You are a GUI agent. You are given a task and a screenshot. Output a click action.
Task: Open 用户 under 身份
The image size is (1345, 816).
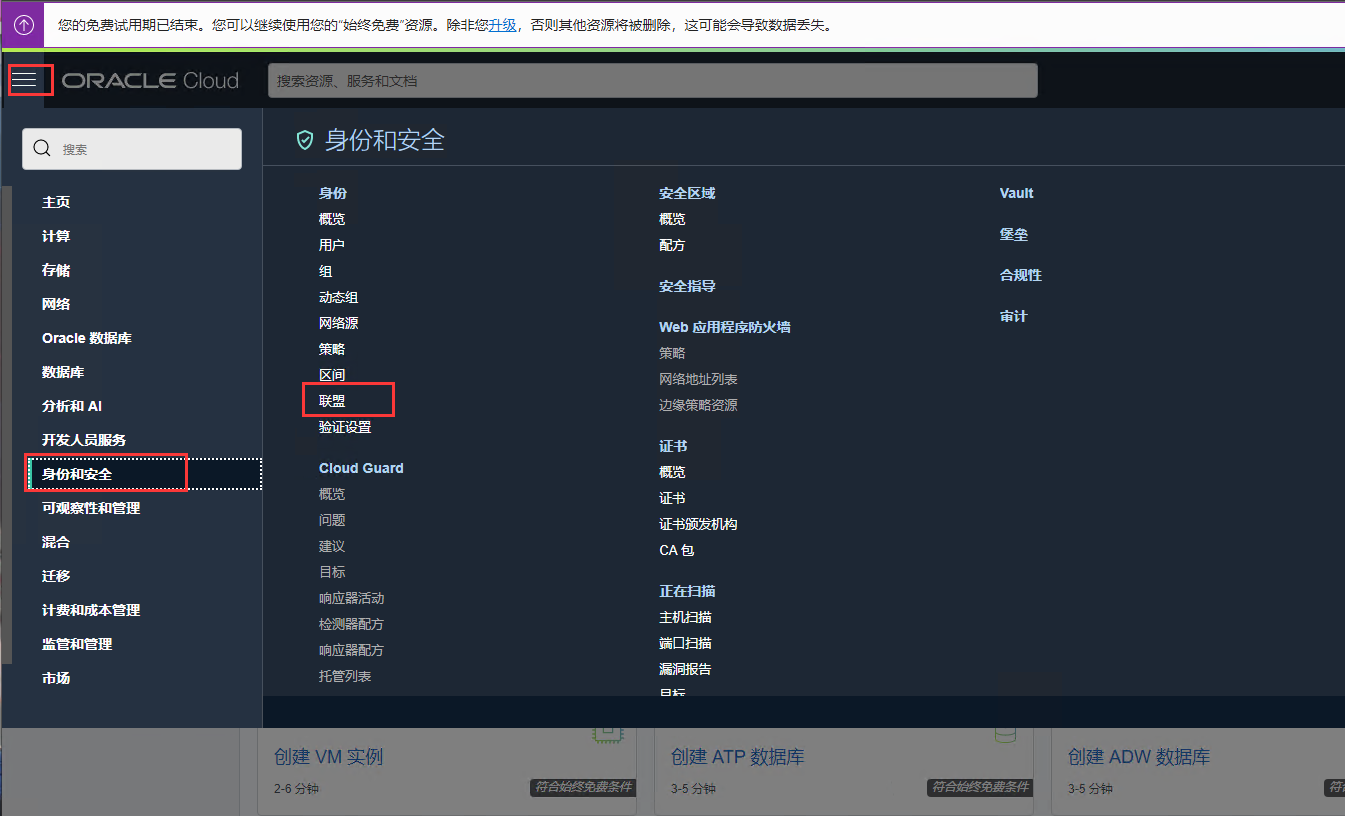pyautogui.click(x=332, y=245)
